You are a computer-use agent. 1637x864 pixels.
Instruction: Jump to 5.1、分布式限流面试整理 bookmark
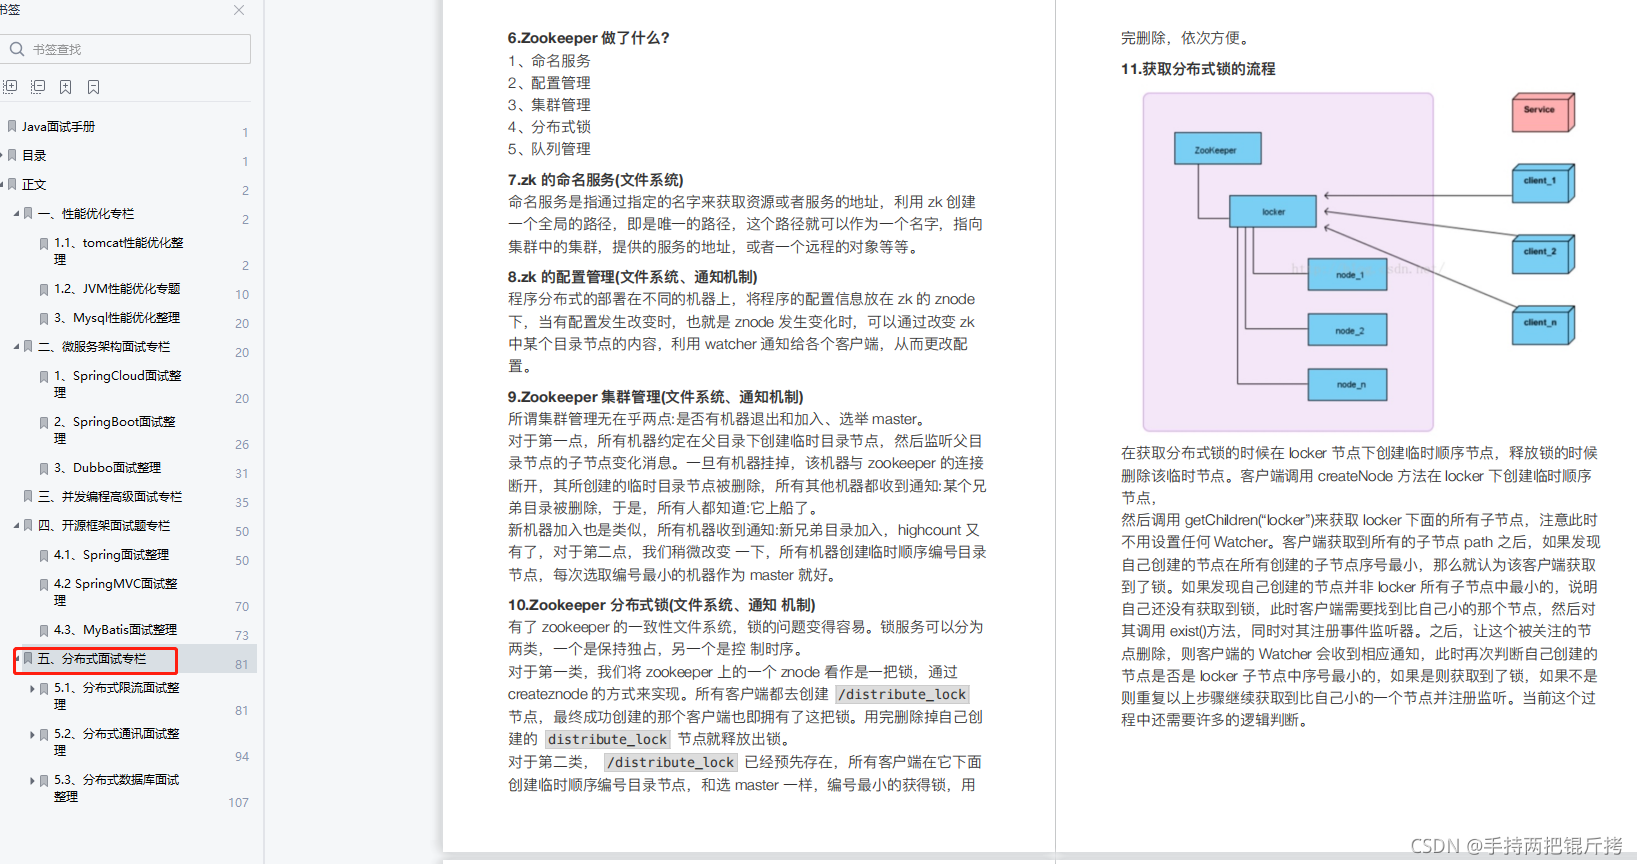[117, 696]
